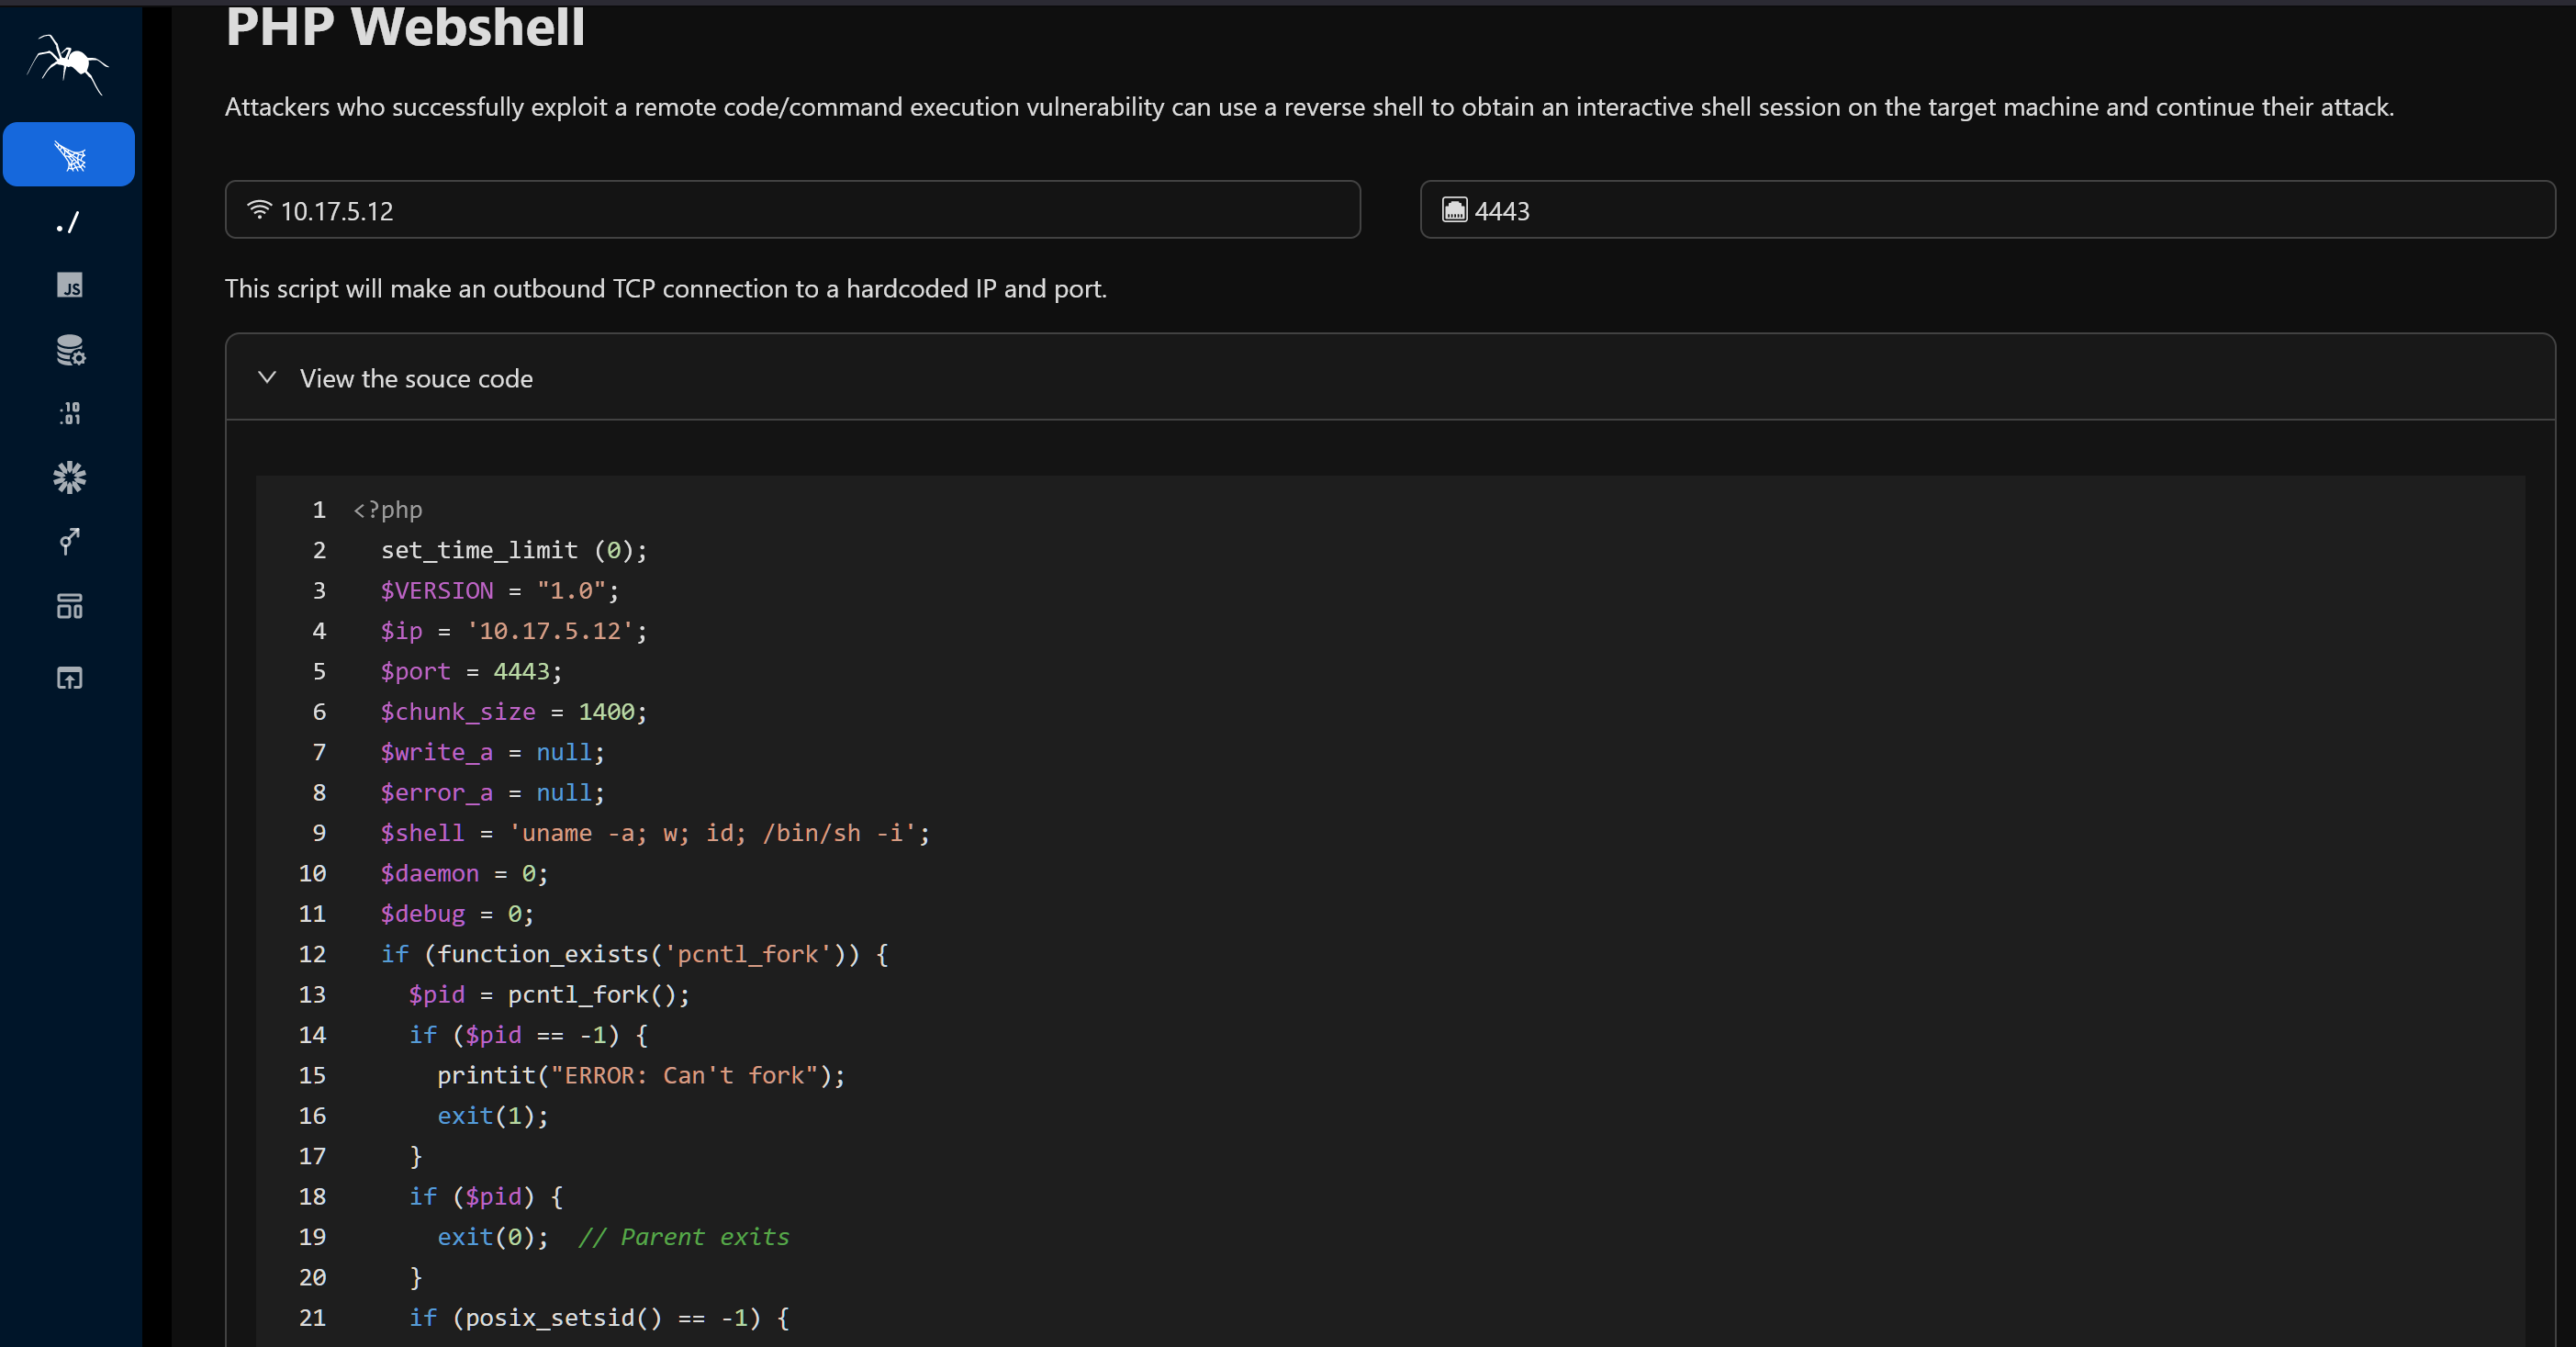The height and width of the screenshot is (1347, 2576).
Task: Click code line '$ip = '10.17.5.12';'
Action: click(513, 631)
